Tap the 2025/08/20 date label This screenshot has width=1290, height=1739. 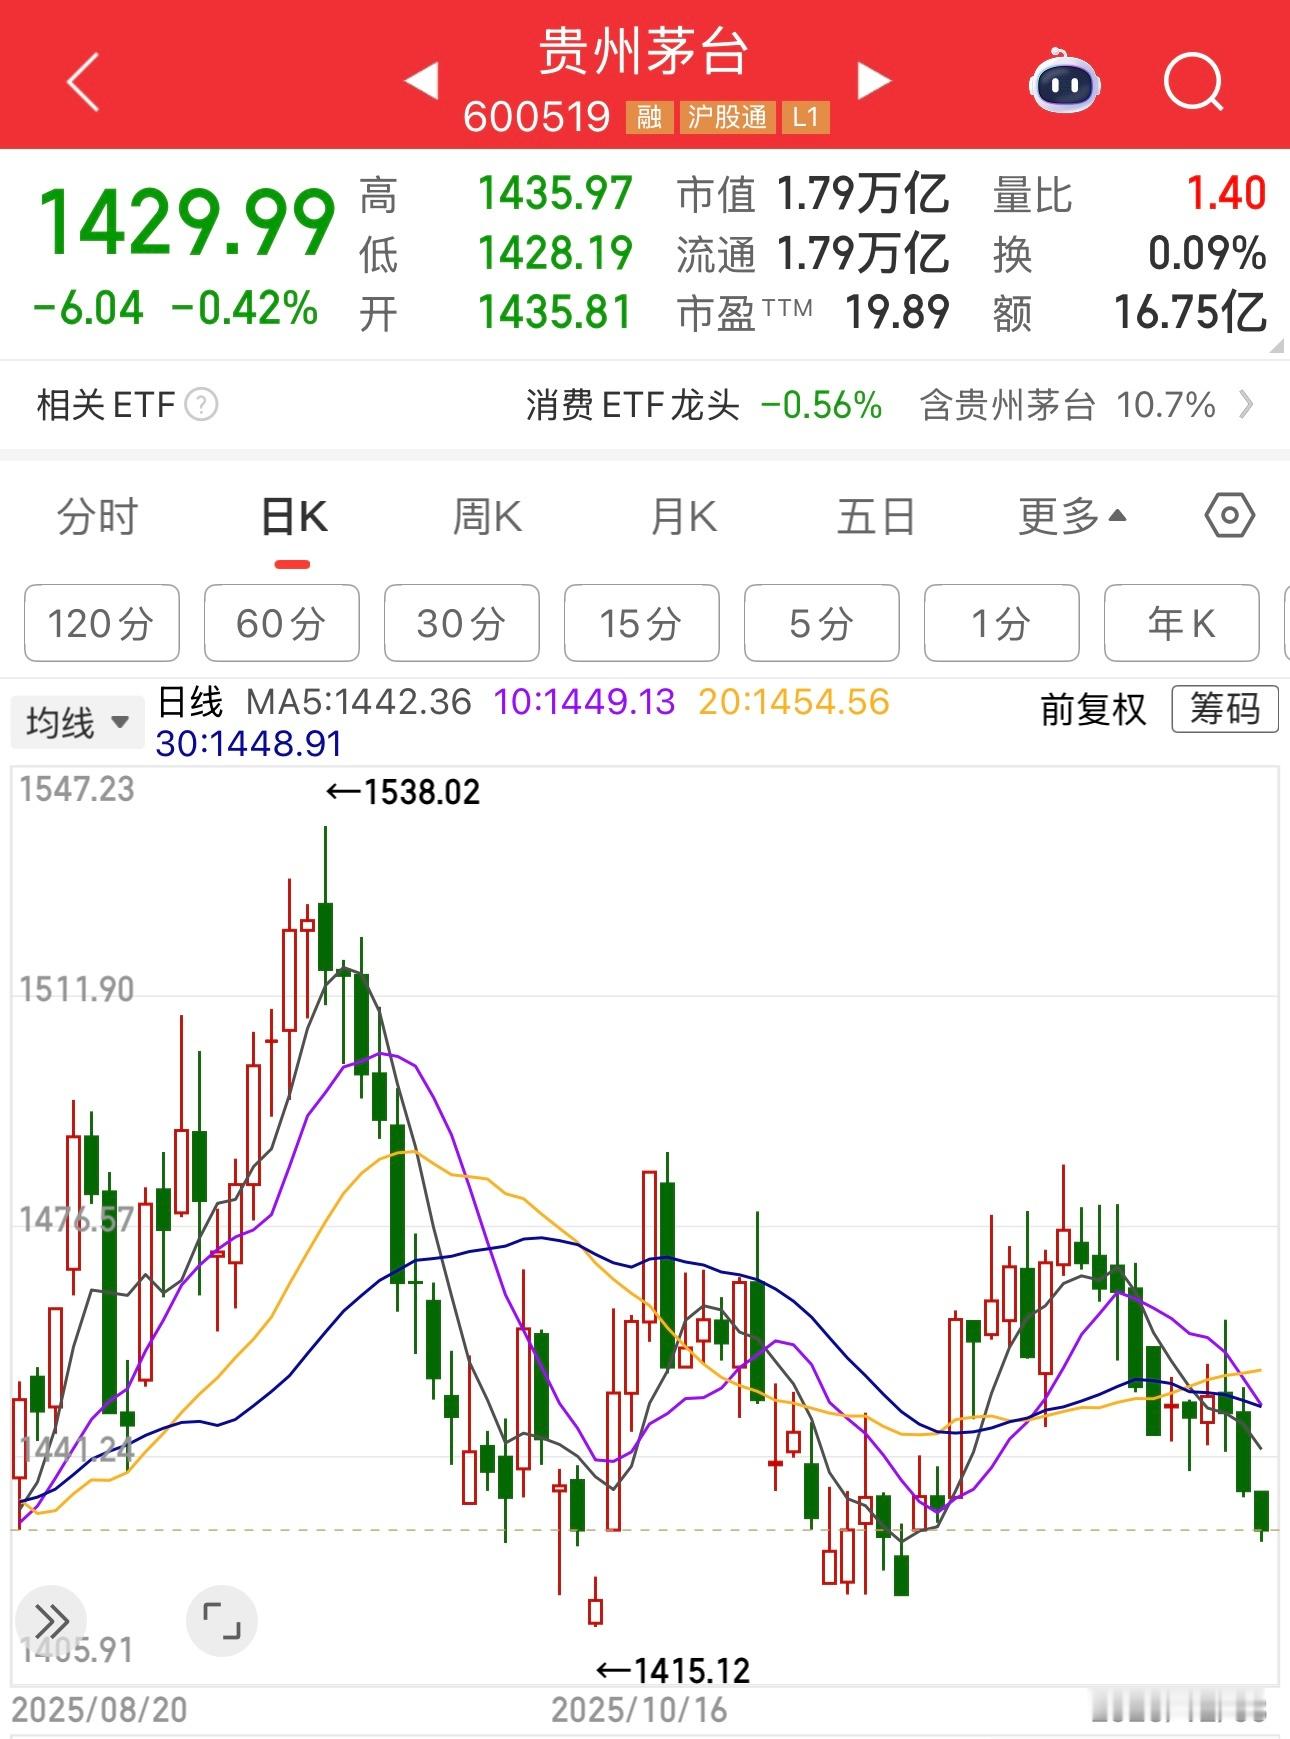point(100,1709)
